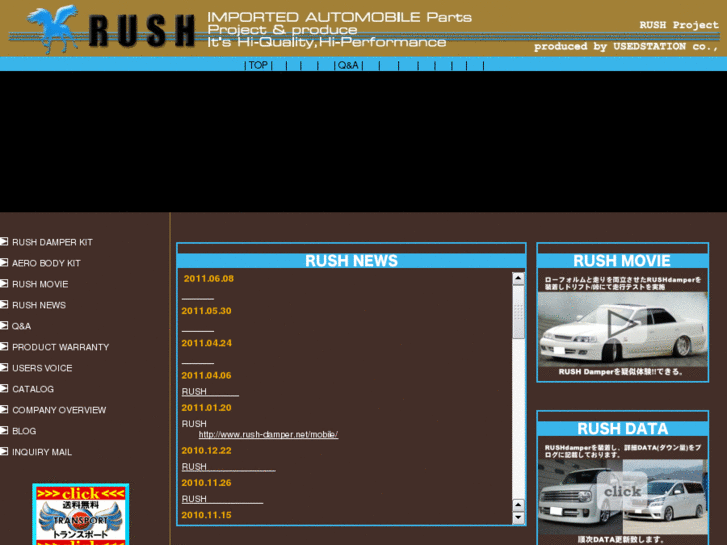Go to RUSH NEWS in sidebar

pos(39,305)
